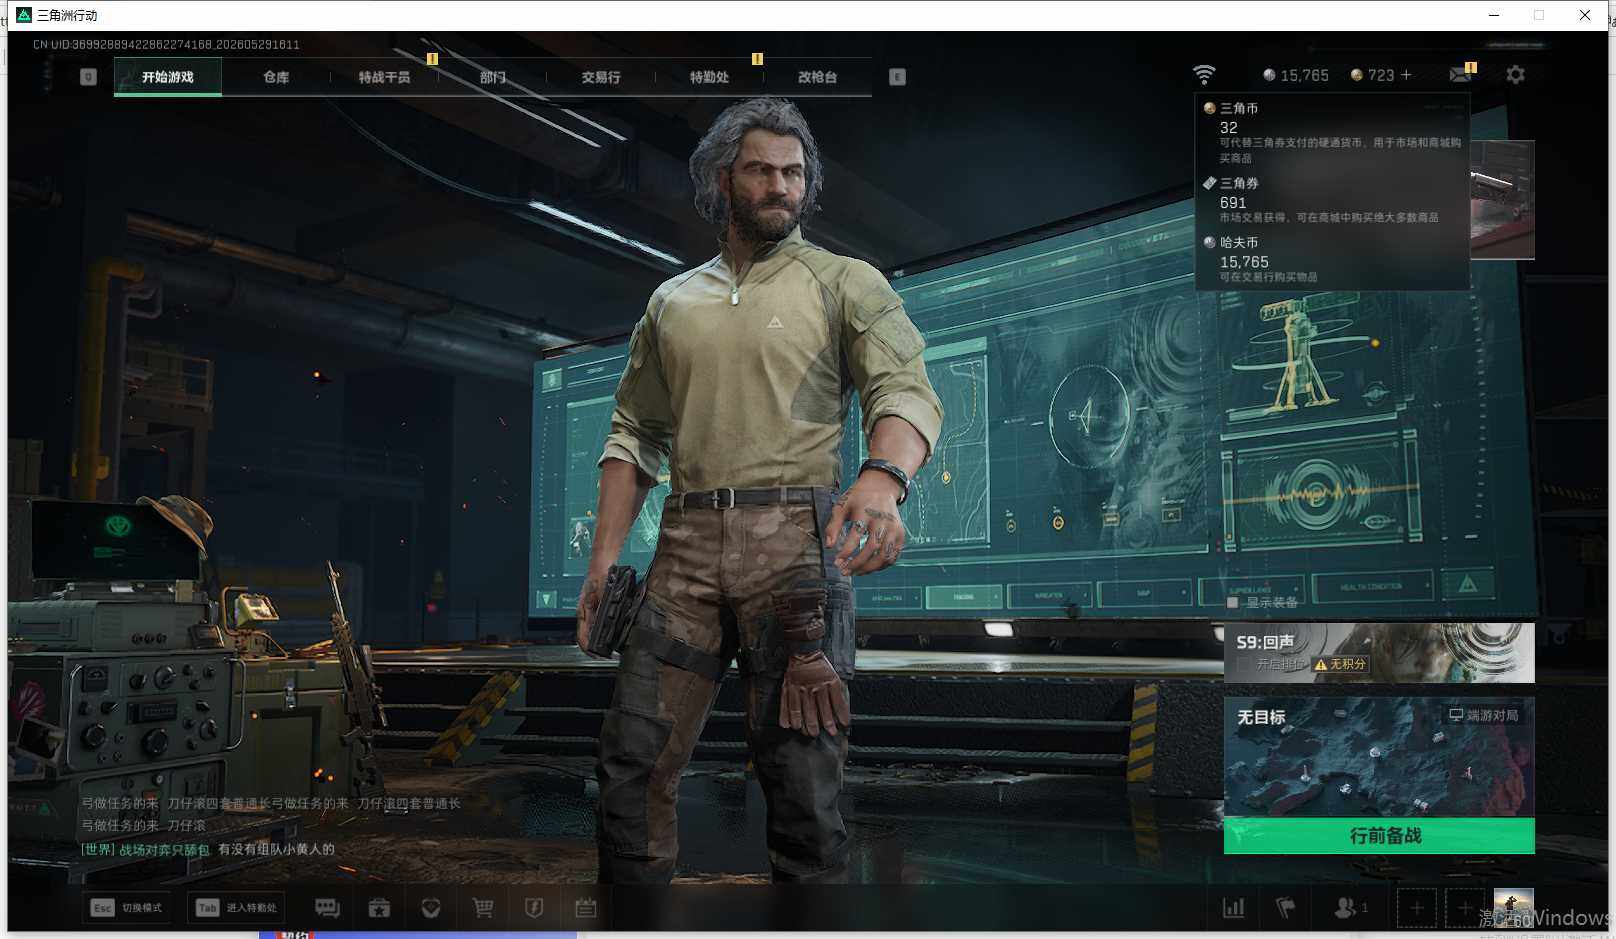Open the flag icon in bottom bar
The height and width of the screenshot is (939, 1616).
point(1286,908)
